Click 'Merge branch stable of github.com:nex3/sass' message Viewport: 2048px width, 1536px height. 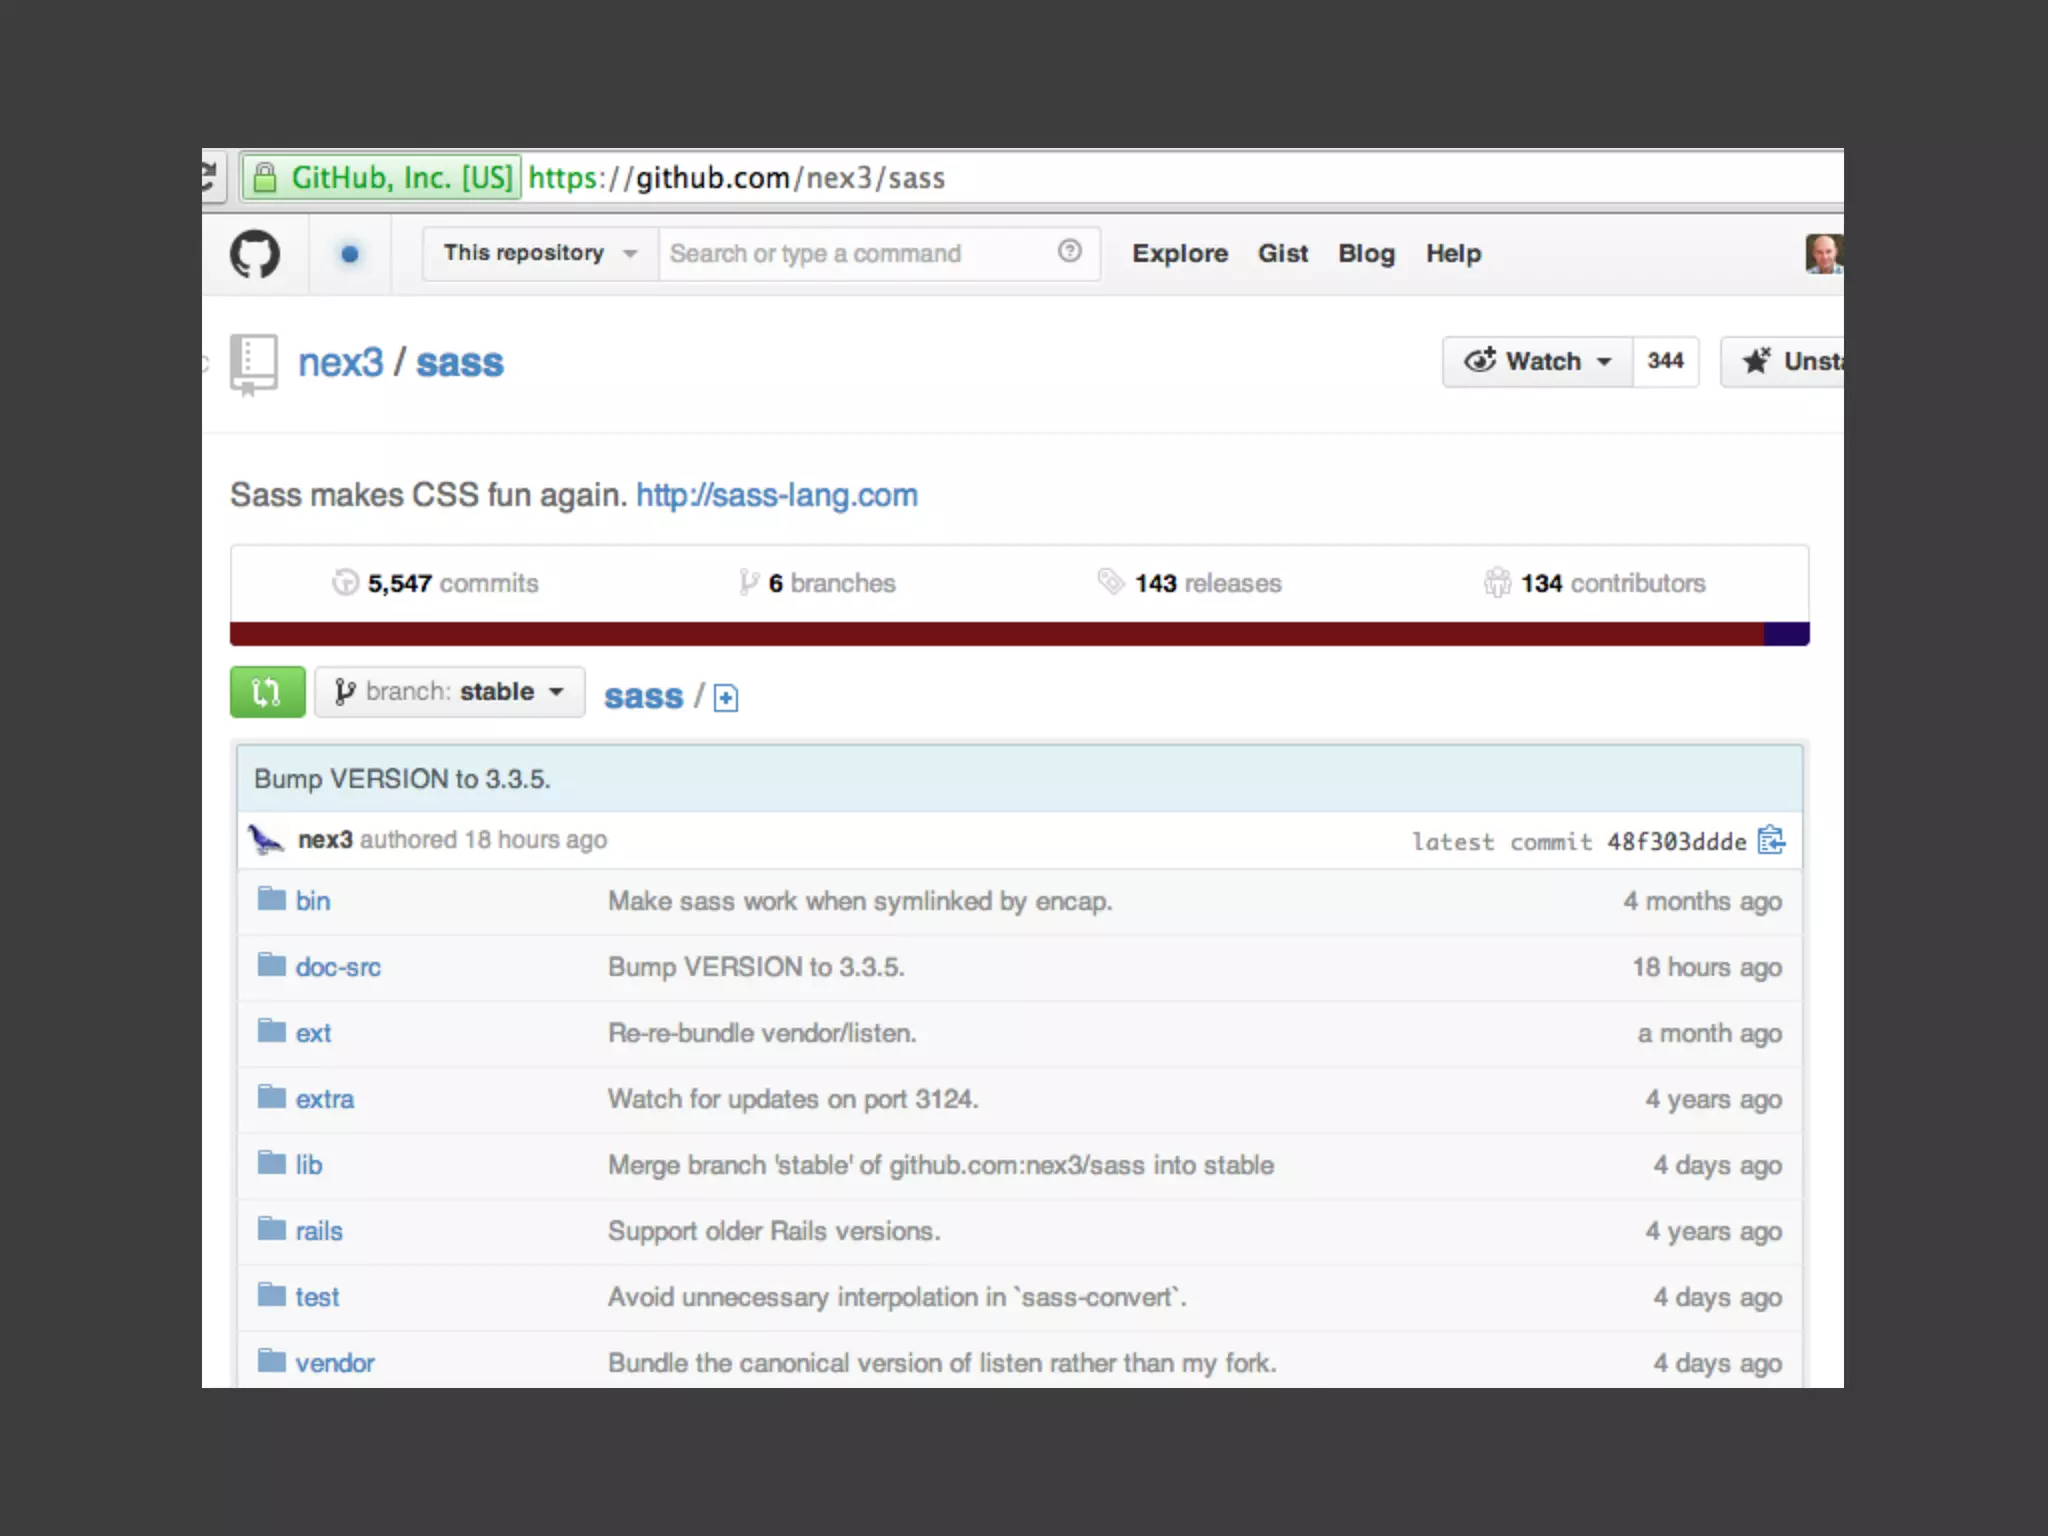(941, 1165)
